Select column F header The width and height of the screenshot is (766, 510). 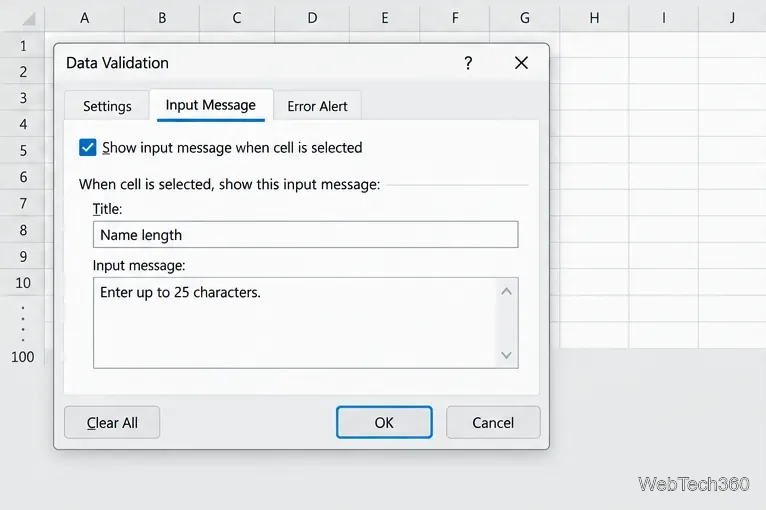pyautogui.click(x=455, y=18)
